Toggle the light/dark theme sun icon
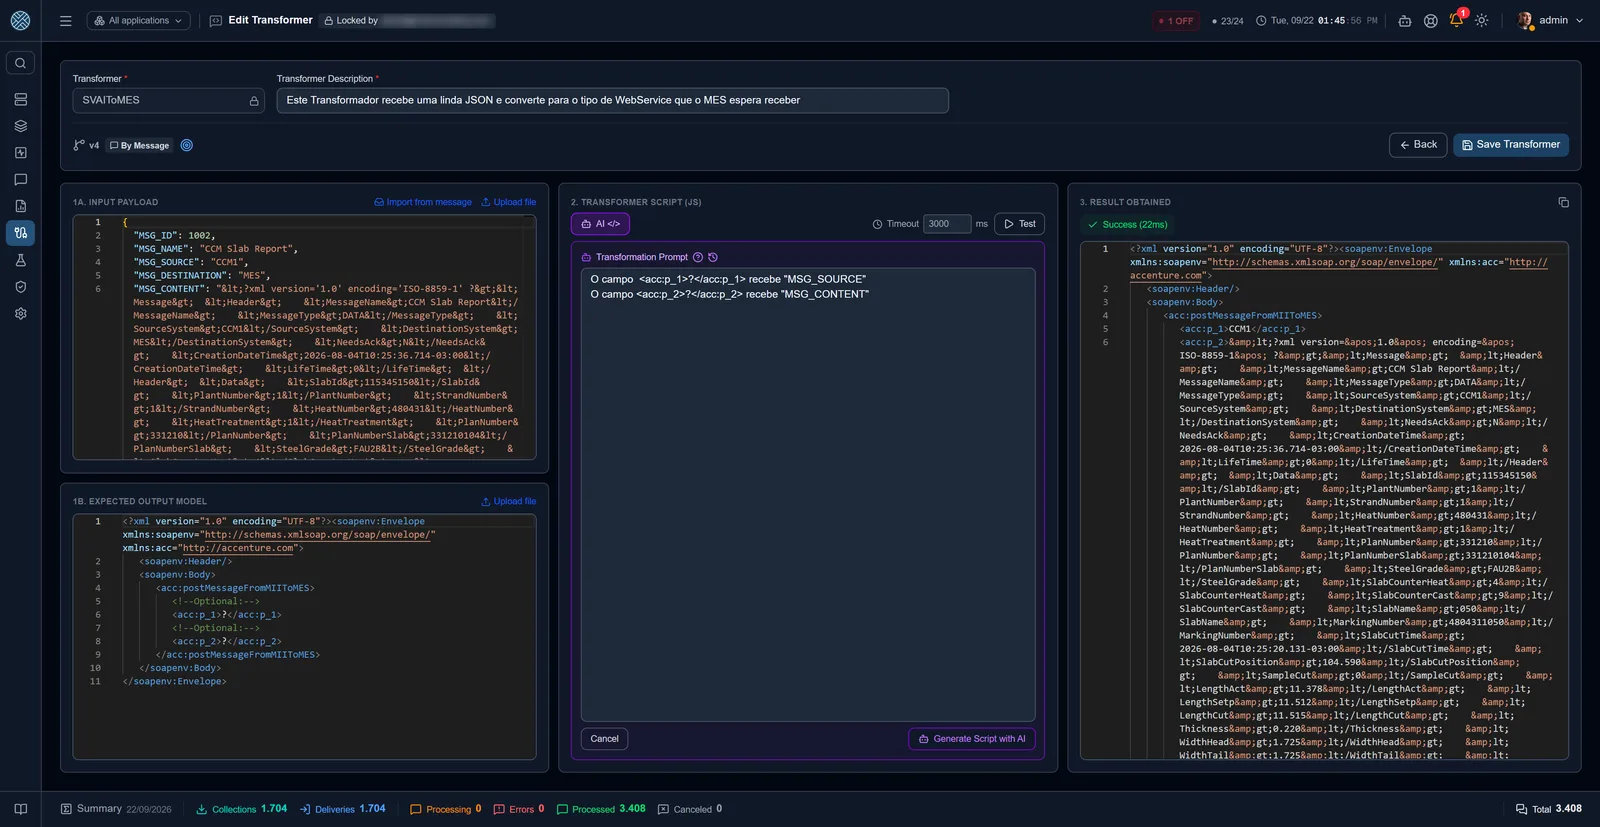The width and height of the screenshot is (1600, 827). 1482,21
